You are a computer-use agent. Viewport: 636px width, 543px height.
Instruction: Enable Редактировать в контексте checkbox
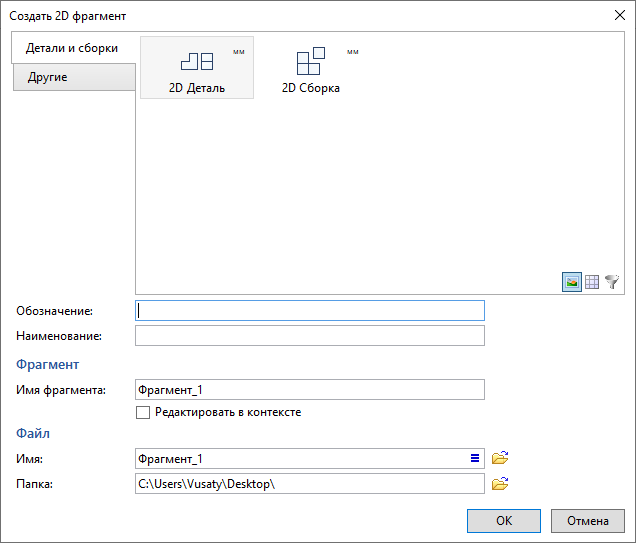tap(143, 412)
